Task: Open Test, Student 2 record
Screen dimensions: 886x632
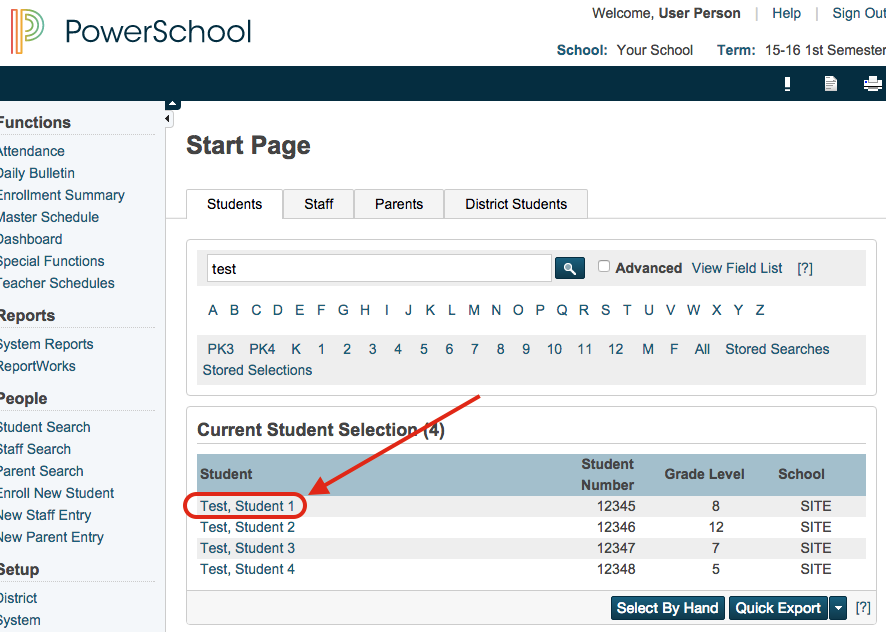Action: [x=247, y=527]
